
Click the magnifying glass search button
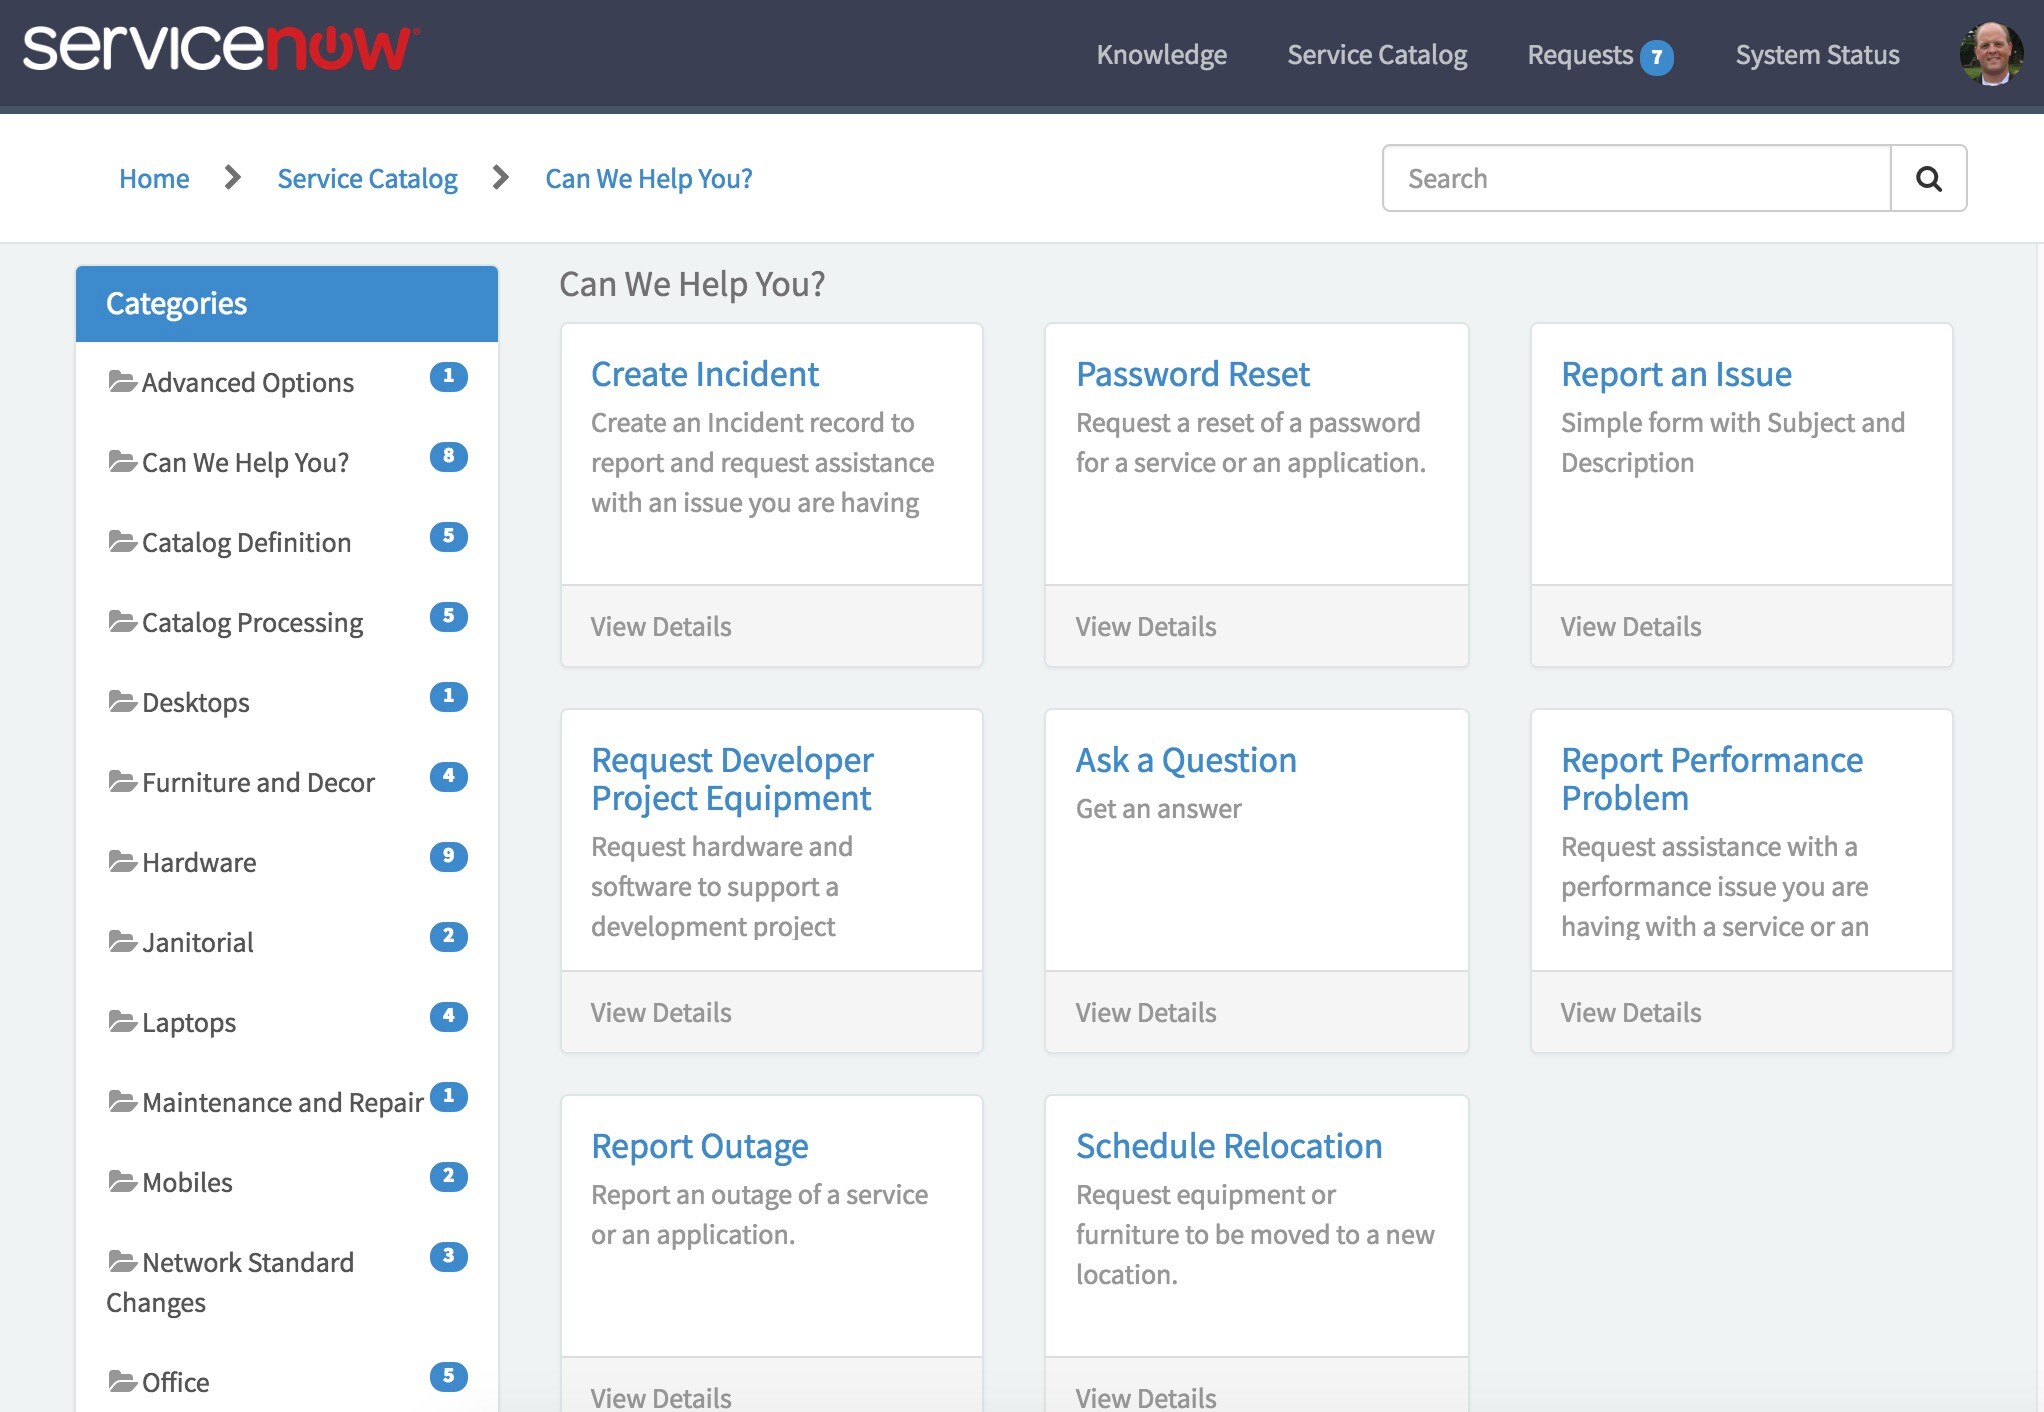point(1928,179)
